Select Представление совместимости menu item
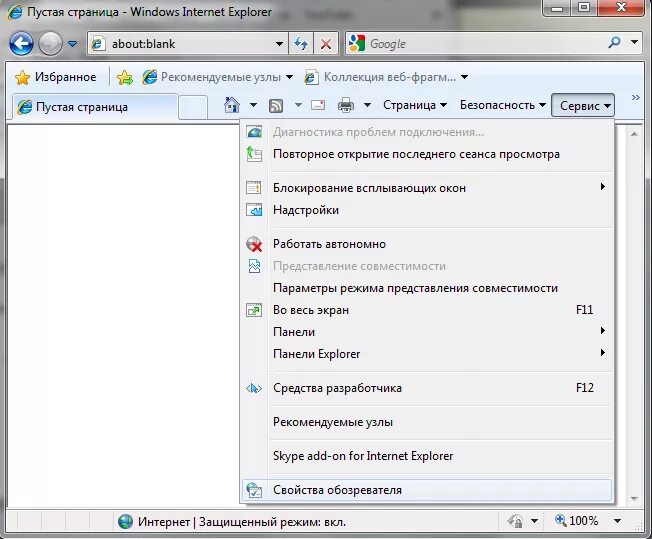Screen dimensions: 652x539 pyautogui.click(x=426, y=266)
